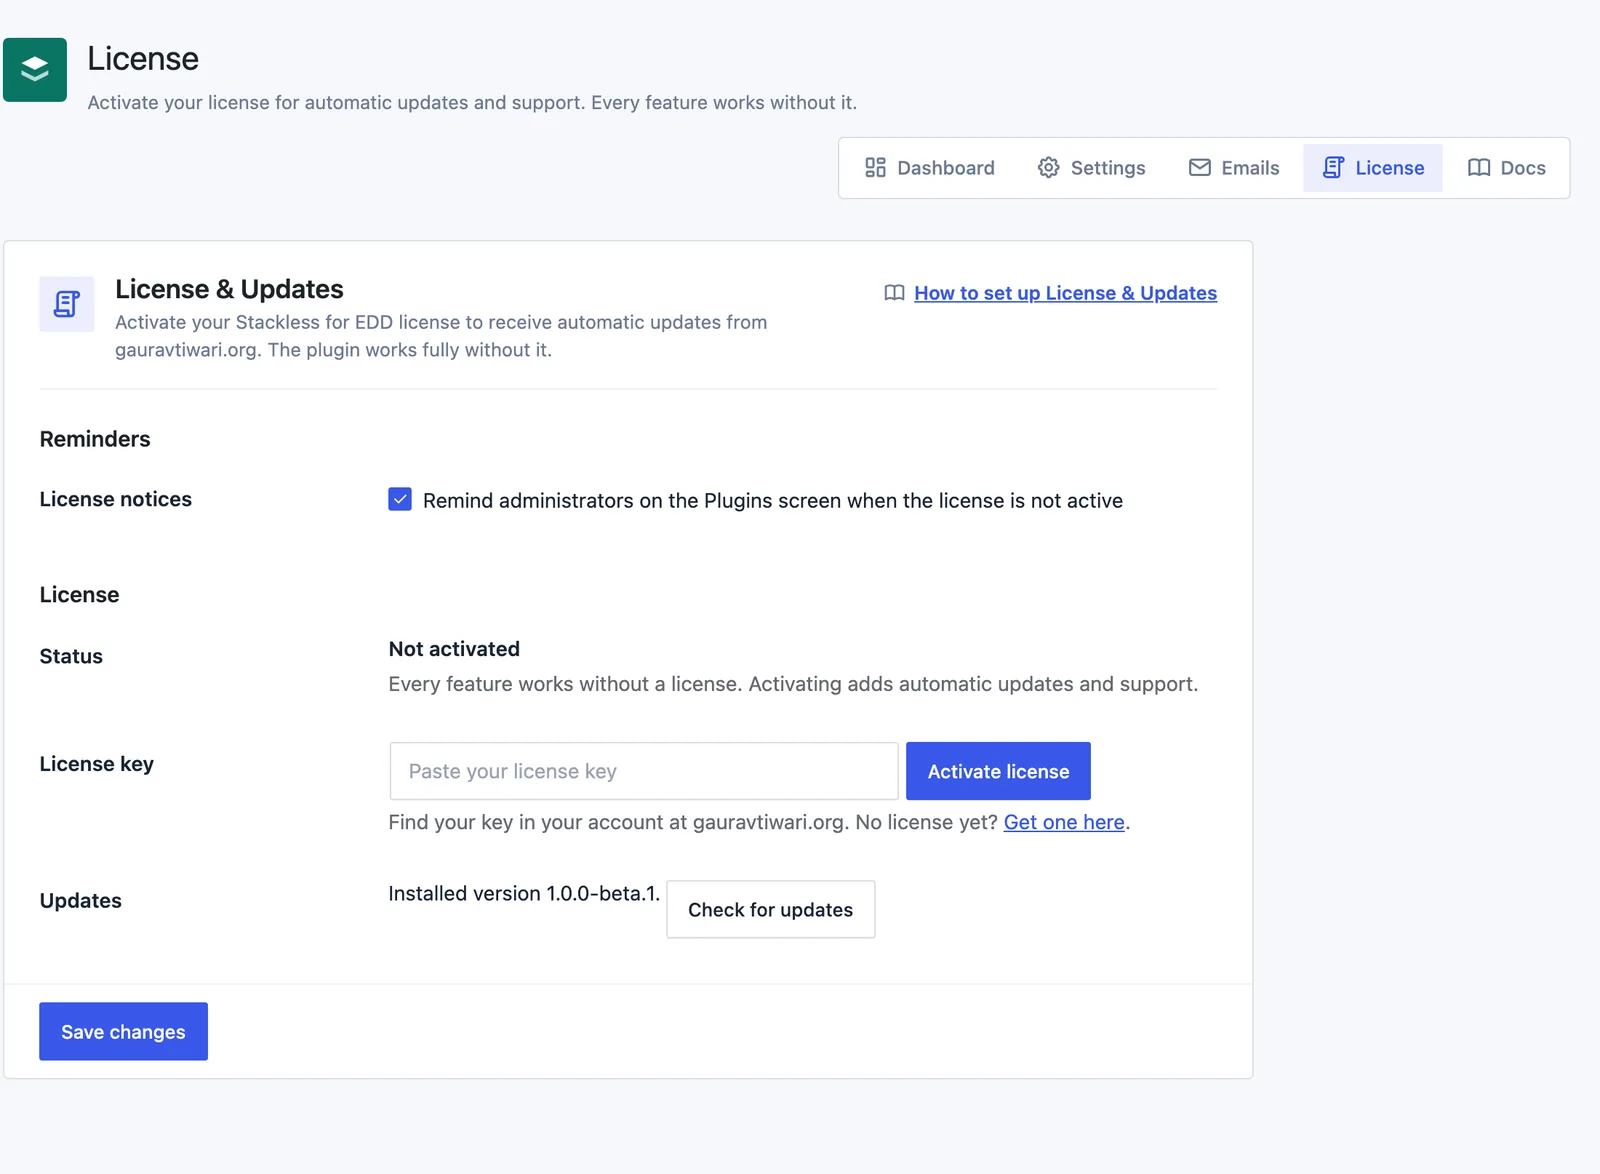Image resolution: width=1600 pixels, height=1174 pixels.
Task: Click the Dashboard grid icon
Action: (x=875, y=168)
